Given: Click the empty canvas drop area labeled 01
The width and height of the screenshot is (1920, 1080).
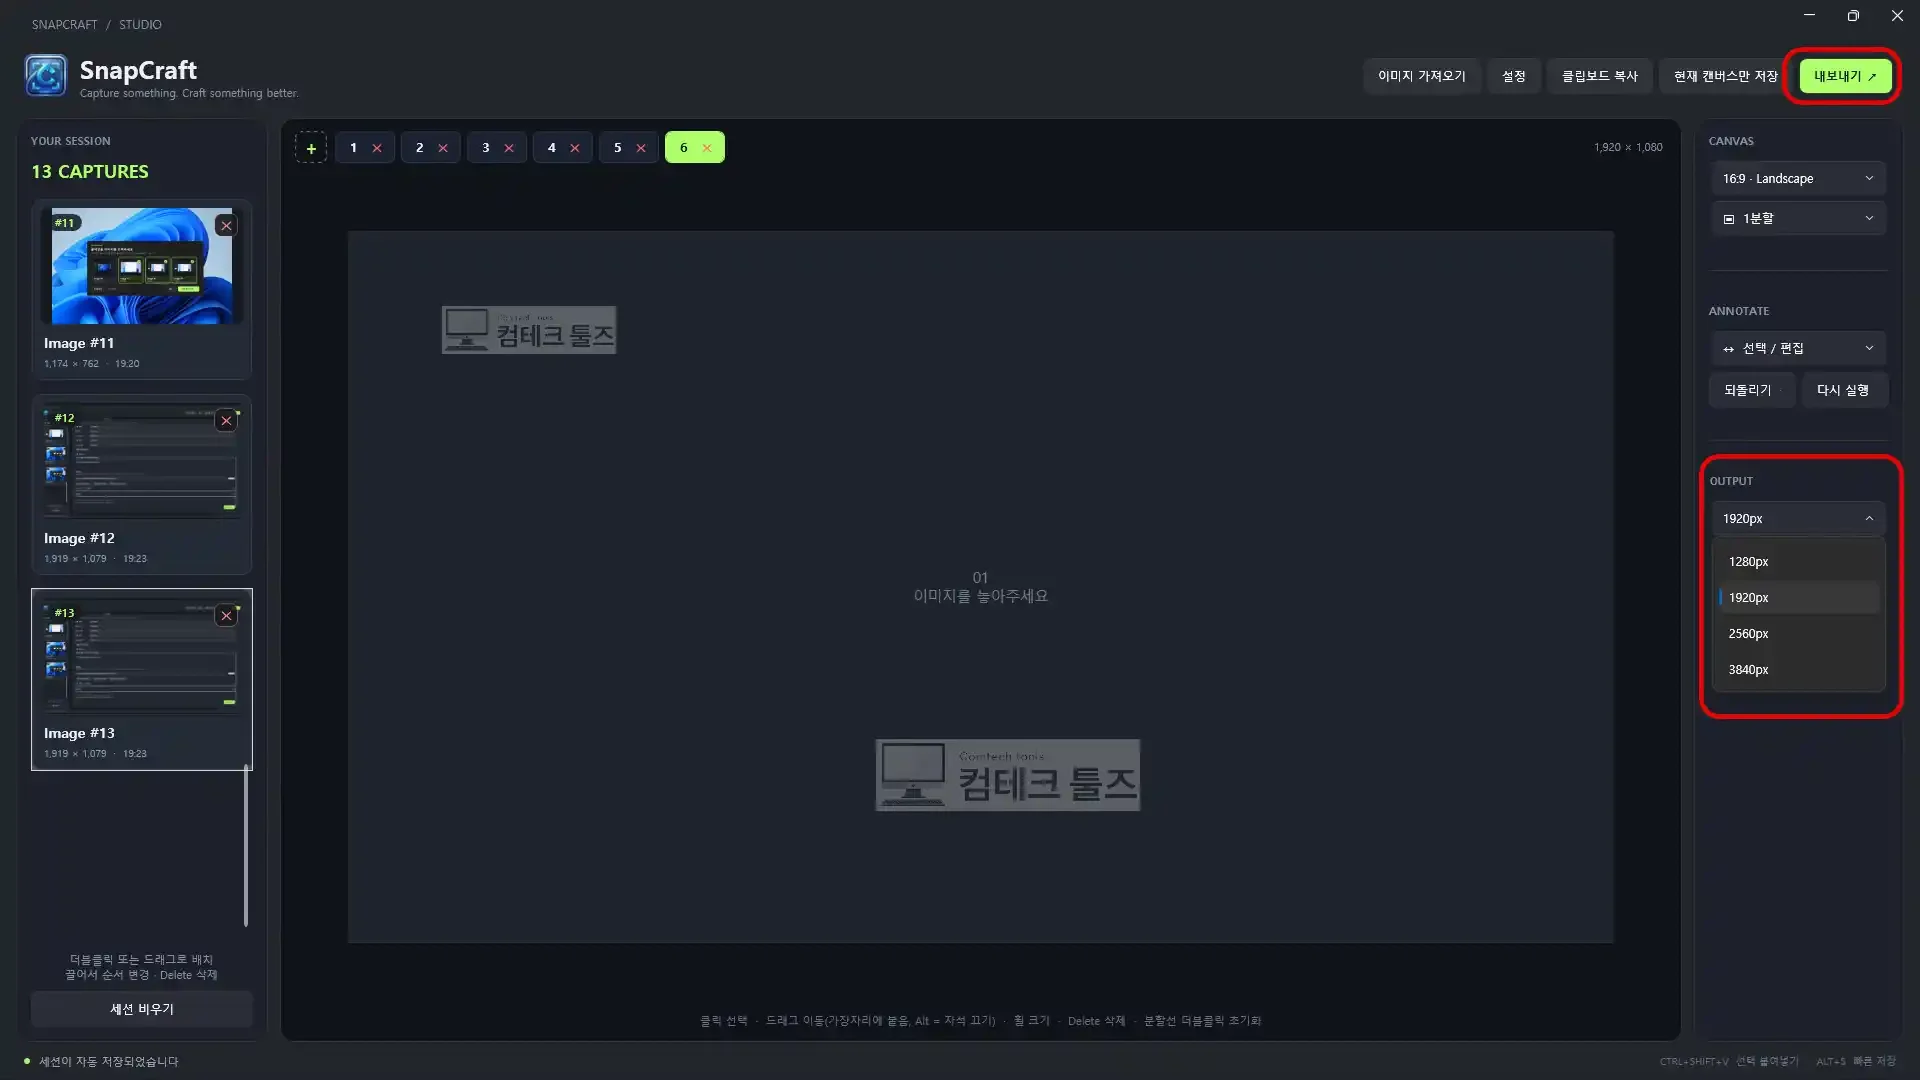Looking at the screenshot, I should (x=980, y=587).
